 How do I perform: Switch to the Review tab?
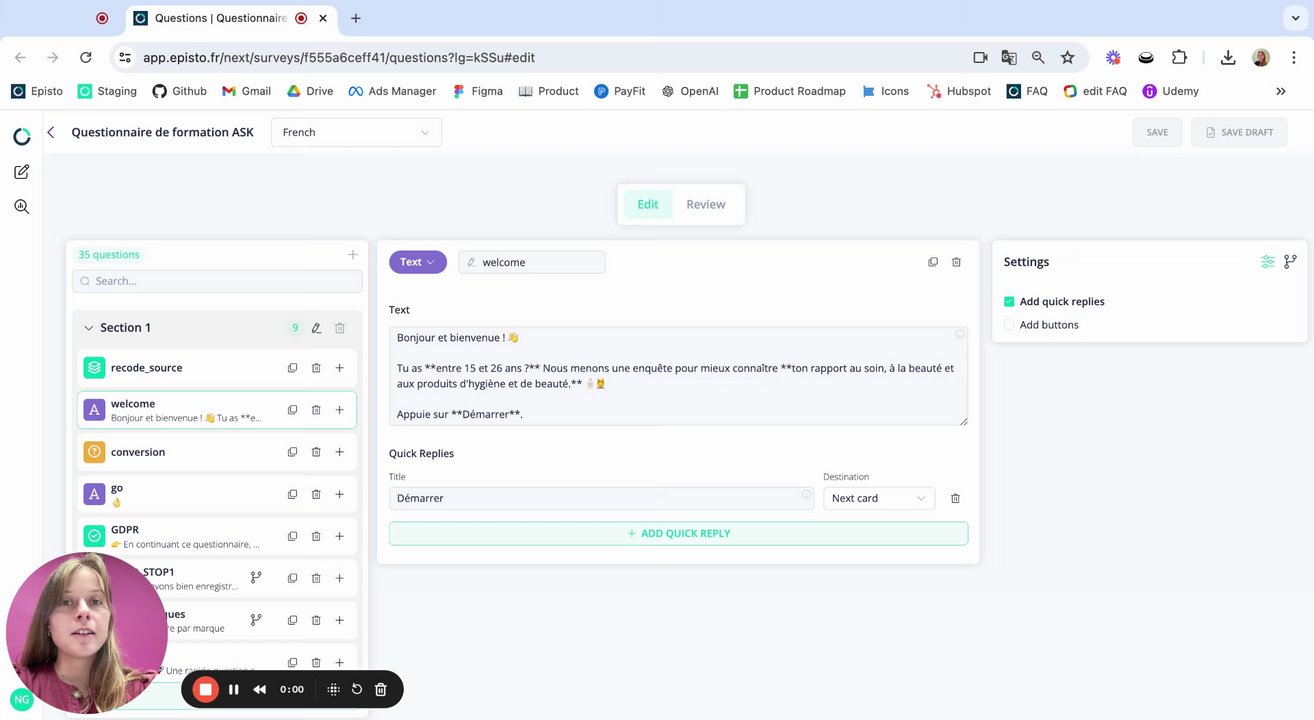[706, 204]
